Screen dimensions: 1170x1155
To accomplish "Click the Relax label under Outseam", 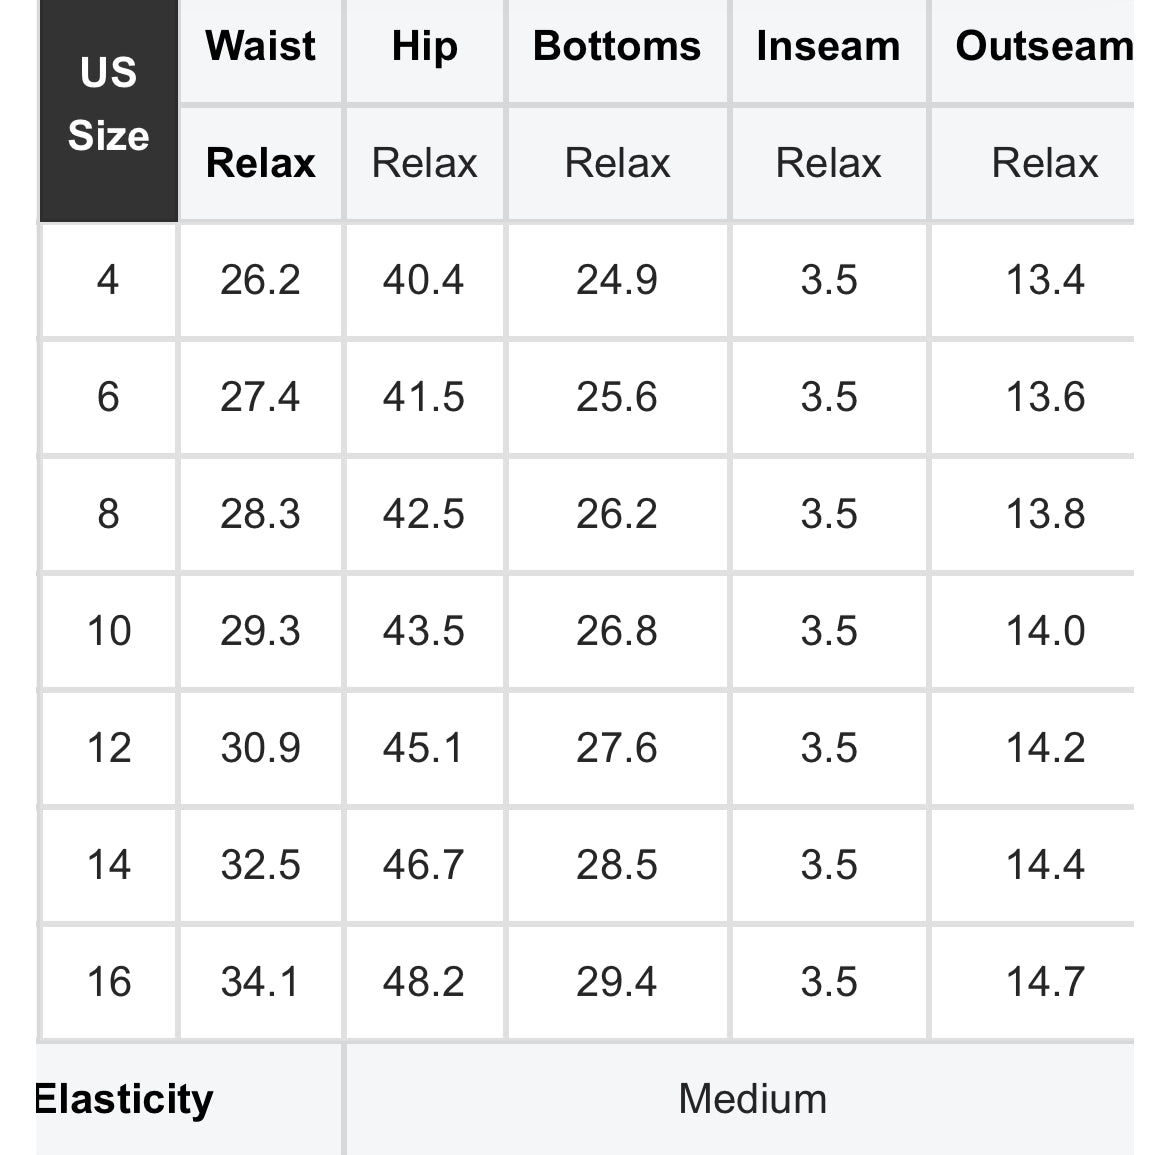I will pos(1044,163).
